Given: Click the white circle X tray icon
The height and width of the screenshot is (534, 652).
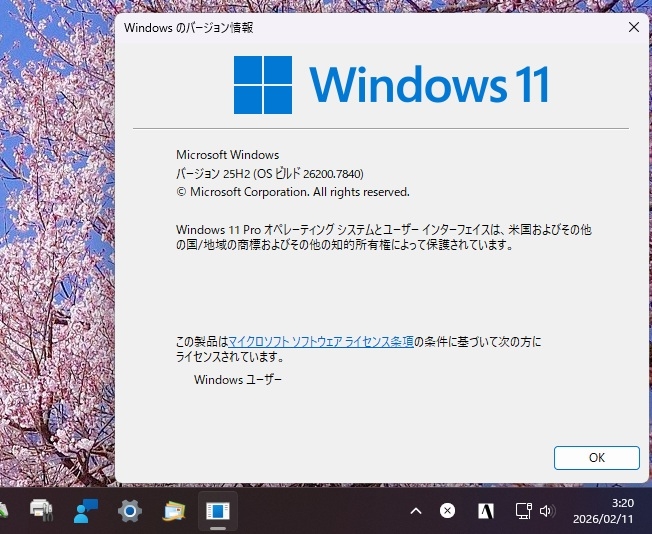Looking at the screenshot, I should (x=447, y=510).
